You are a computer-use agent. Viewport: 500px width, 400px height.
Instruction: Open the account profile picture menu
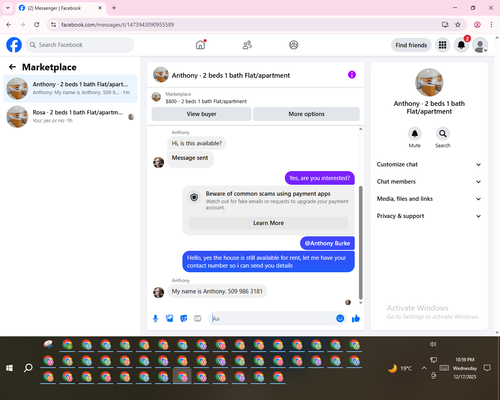480,45
